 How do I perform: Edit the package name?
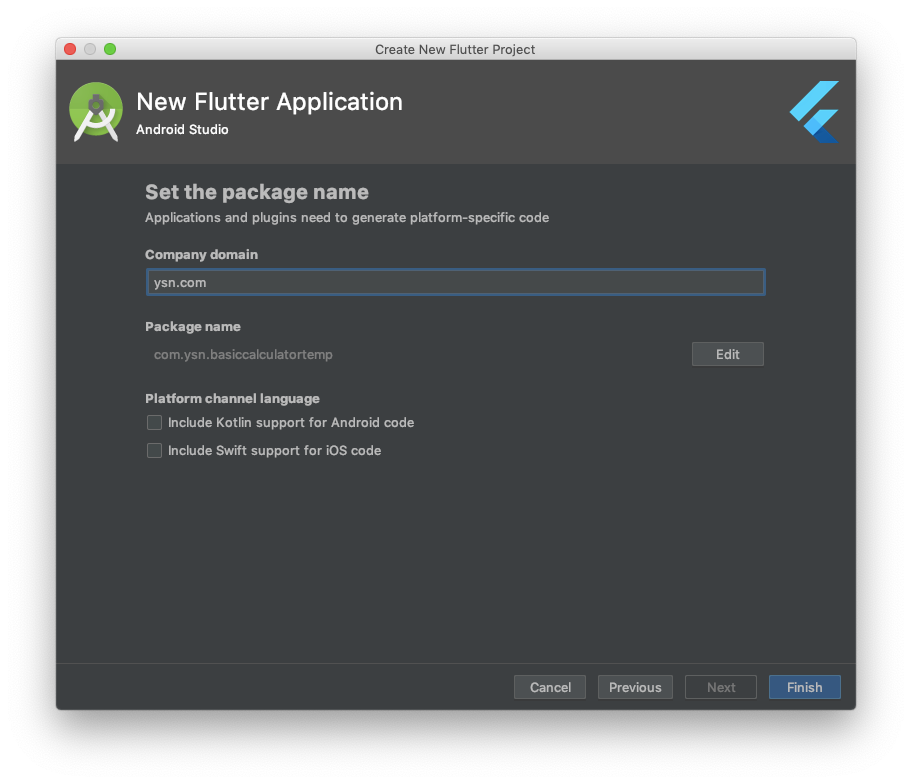tap(728, 354)
